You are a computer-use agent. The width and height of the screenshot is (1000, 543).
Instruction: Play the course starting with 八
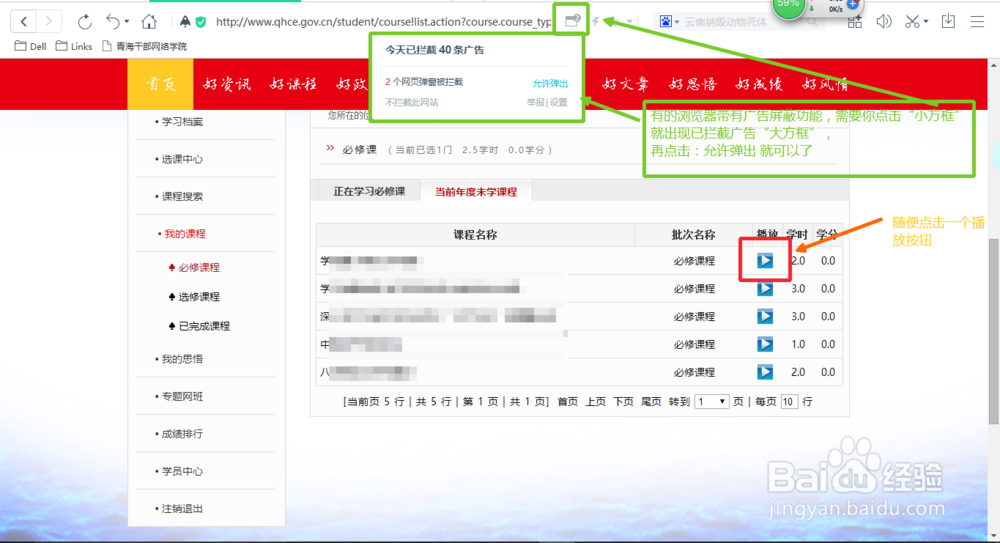click(765, 372)
